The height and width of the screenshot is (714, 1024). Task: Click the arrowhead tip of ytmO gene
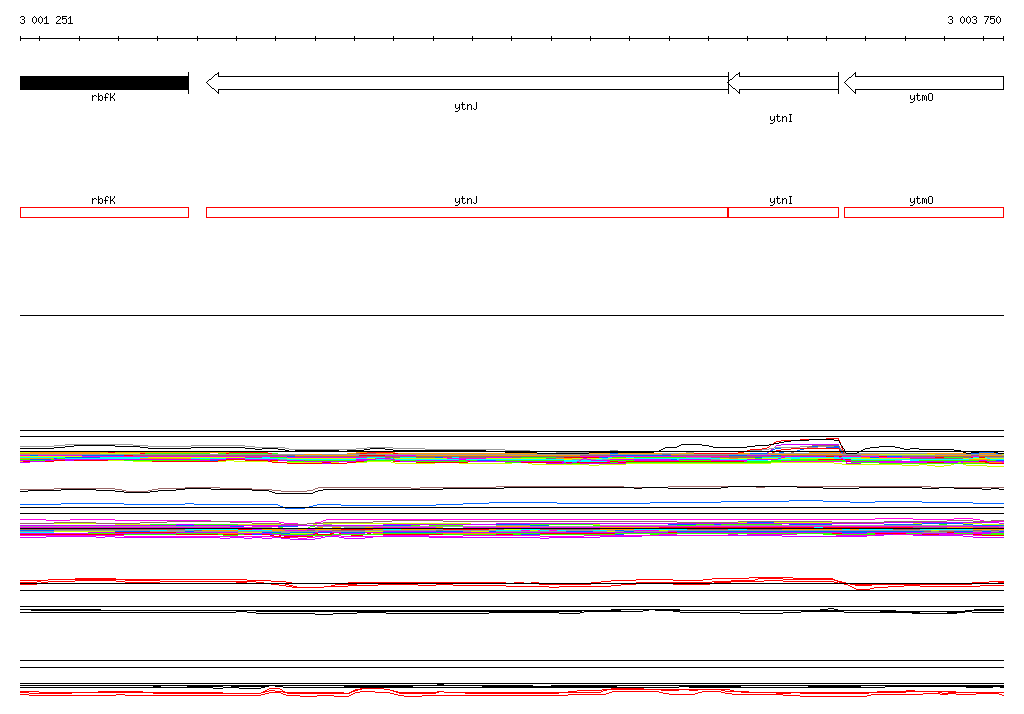click(x=846, y=83)
